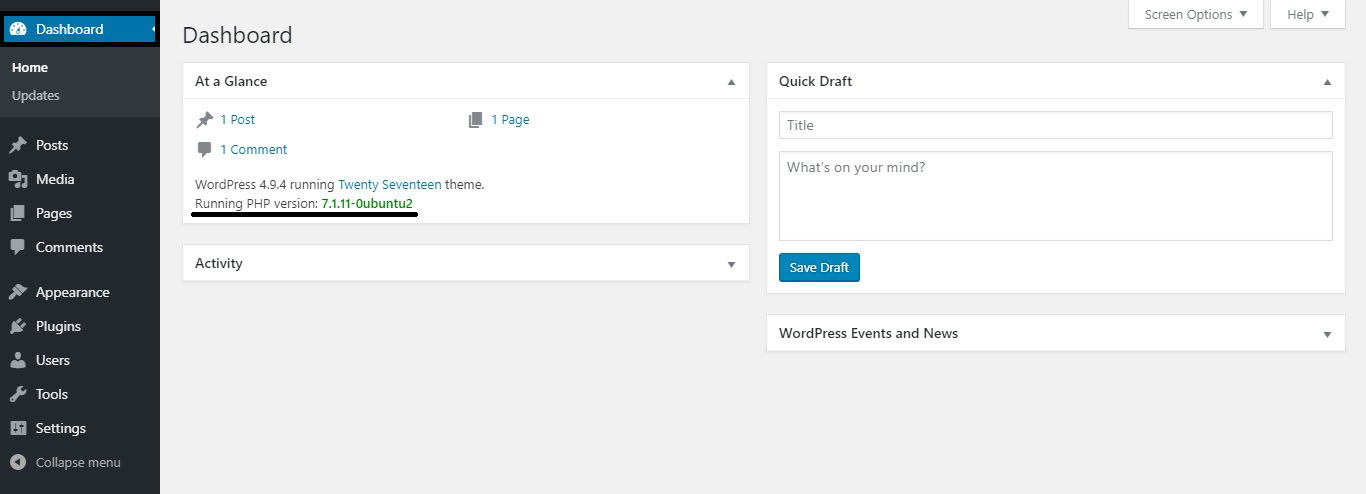Collapse the admin menu with arrow icon
The image size is (1366, 494).
[17, 462]
